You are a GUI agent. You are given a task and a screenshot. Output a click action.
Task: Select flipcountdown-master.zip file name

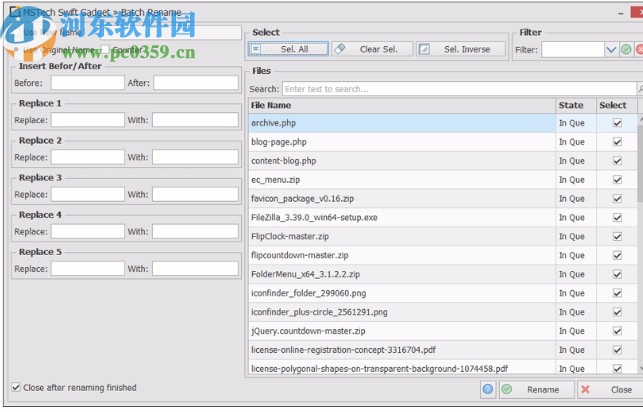pos(300,255)
